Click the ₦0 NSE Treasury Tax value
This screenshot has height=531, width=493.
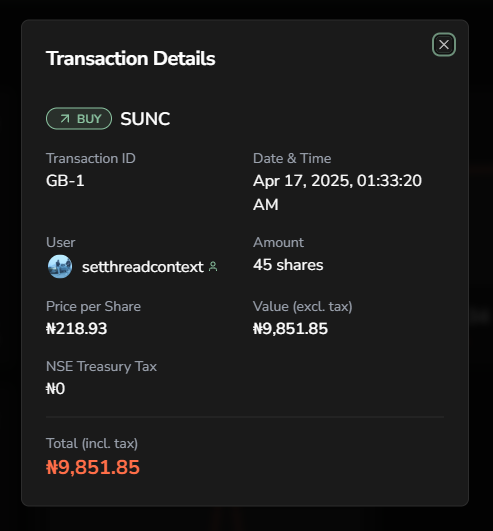pyautogui.click(x=56, y=388)
